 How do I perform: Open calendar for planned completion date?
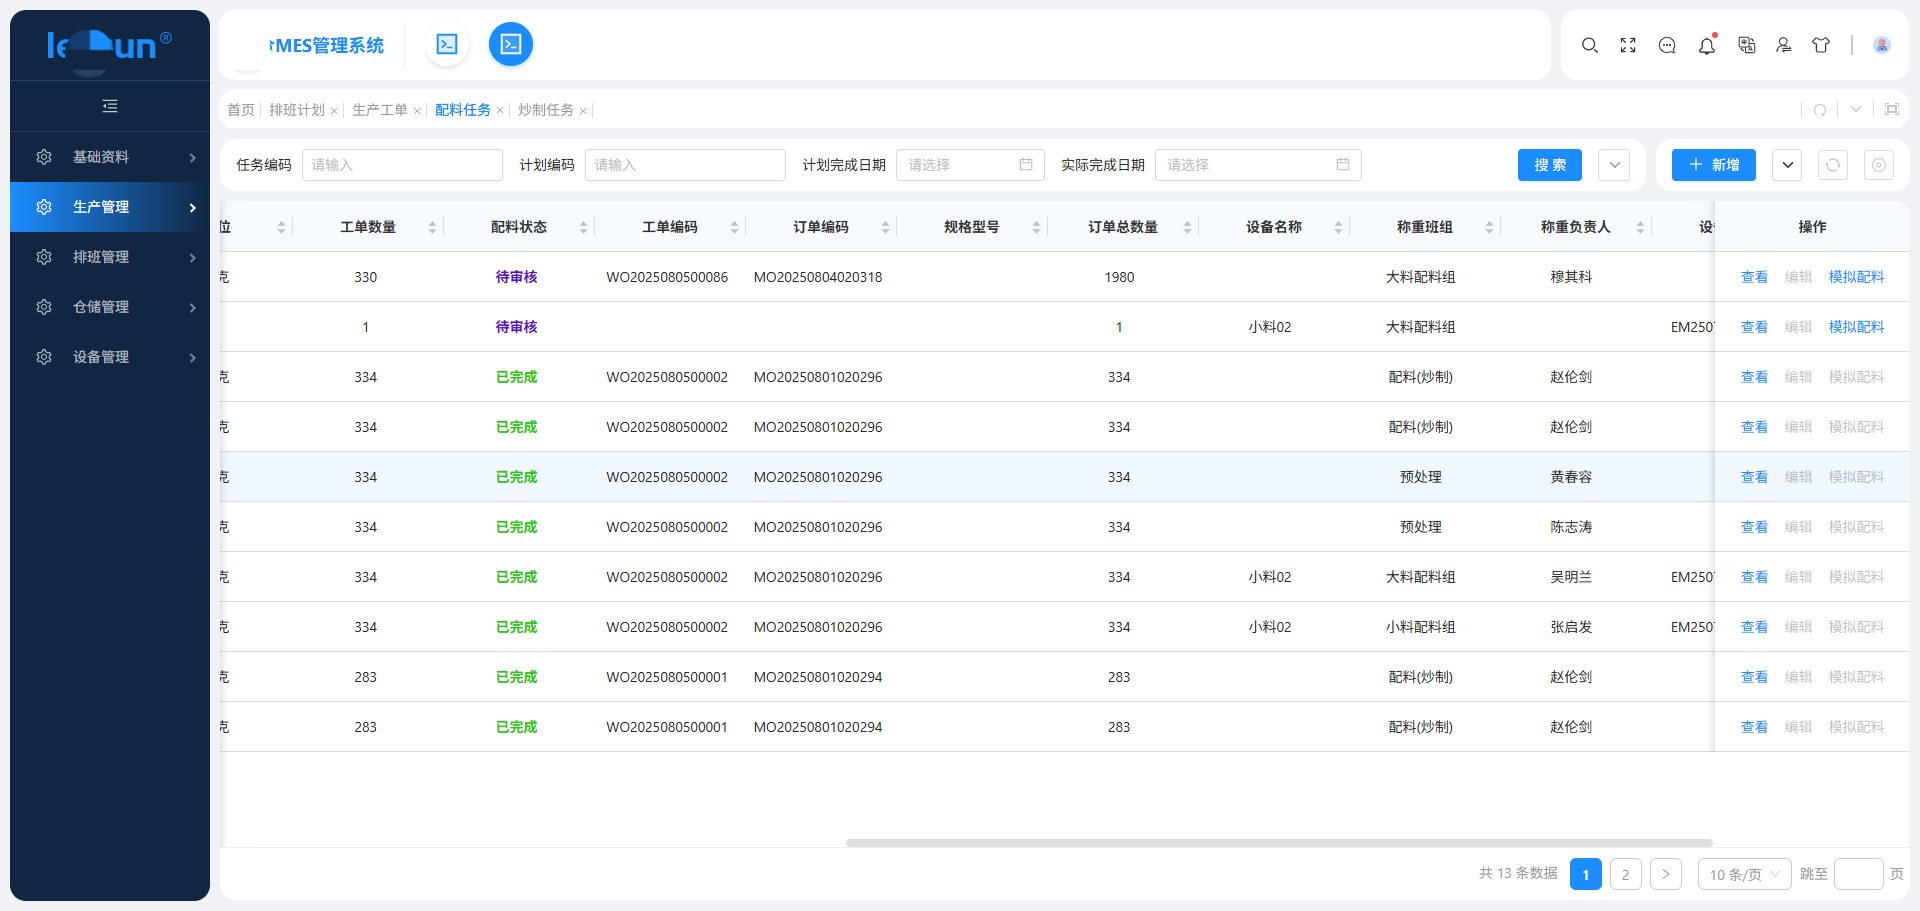pos(1026,165)
